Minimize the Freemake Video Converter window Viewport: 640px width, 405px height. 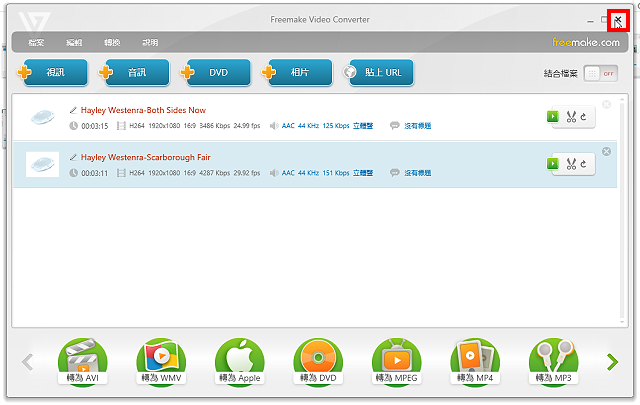point(590,20)
